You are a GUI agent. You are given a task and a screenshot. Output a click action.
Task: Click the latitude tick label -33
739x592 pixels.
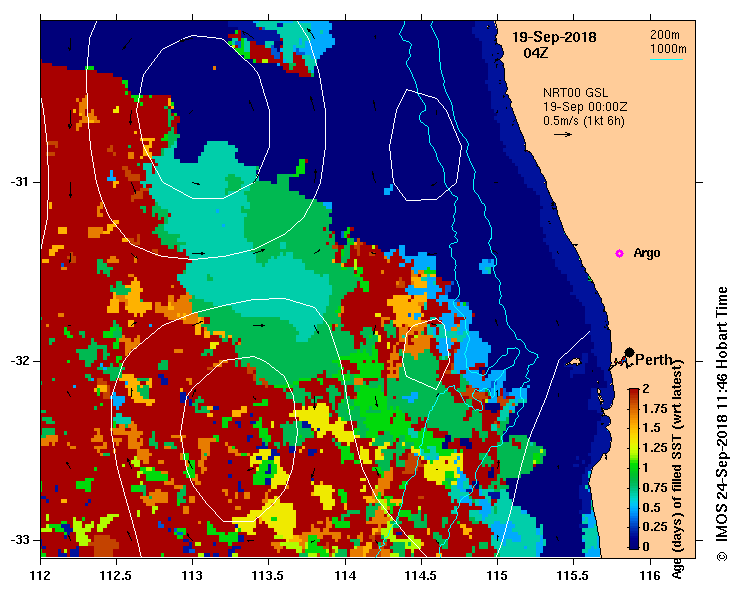pyautogui.click(x=19, y=540)
